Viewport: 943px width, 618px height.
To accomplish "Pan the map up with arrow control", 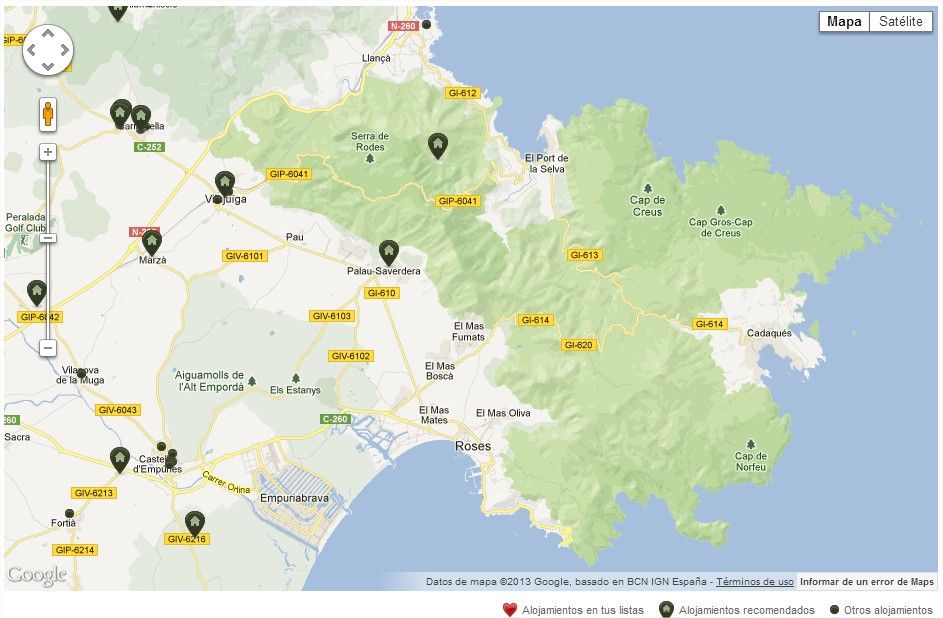I will pos(47,34).
